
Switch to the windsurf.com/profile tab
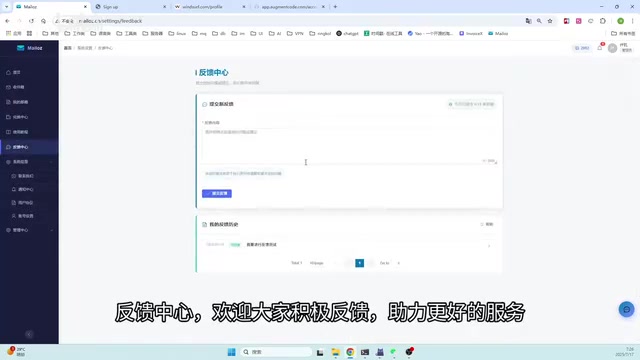209,7
